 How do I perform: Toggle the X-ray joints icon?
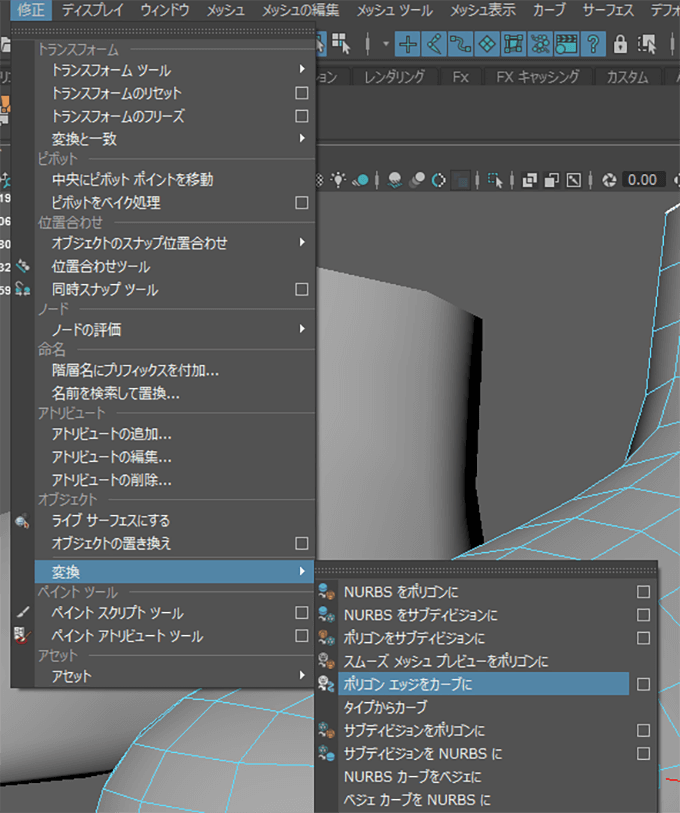click(x=574, y=180)
